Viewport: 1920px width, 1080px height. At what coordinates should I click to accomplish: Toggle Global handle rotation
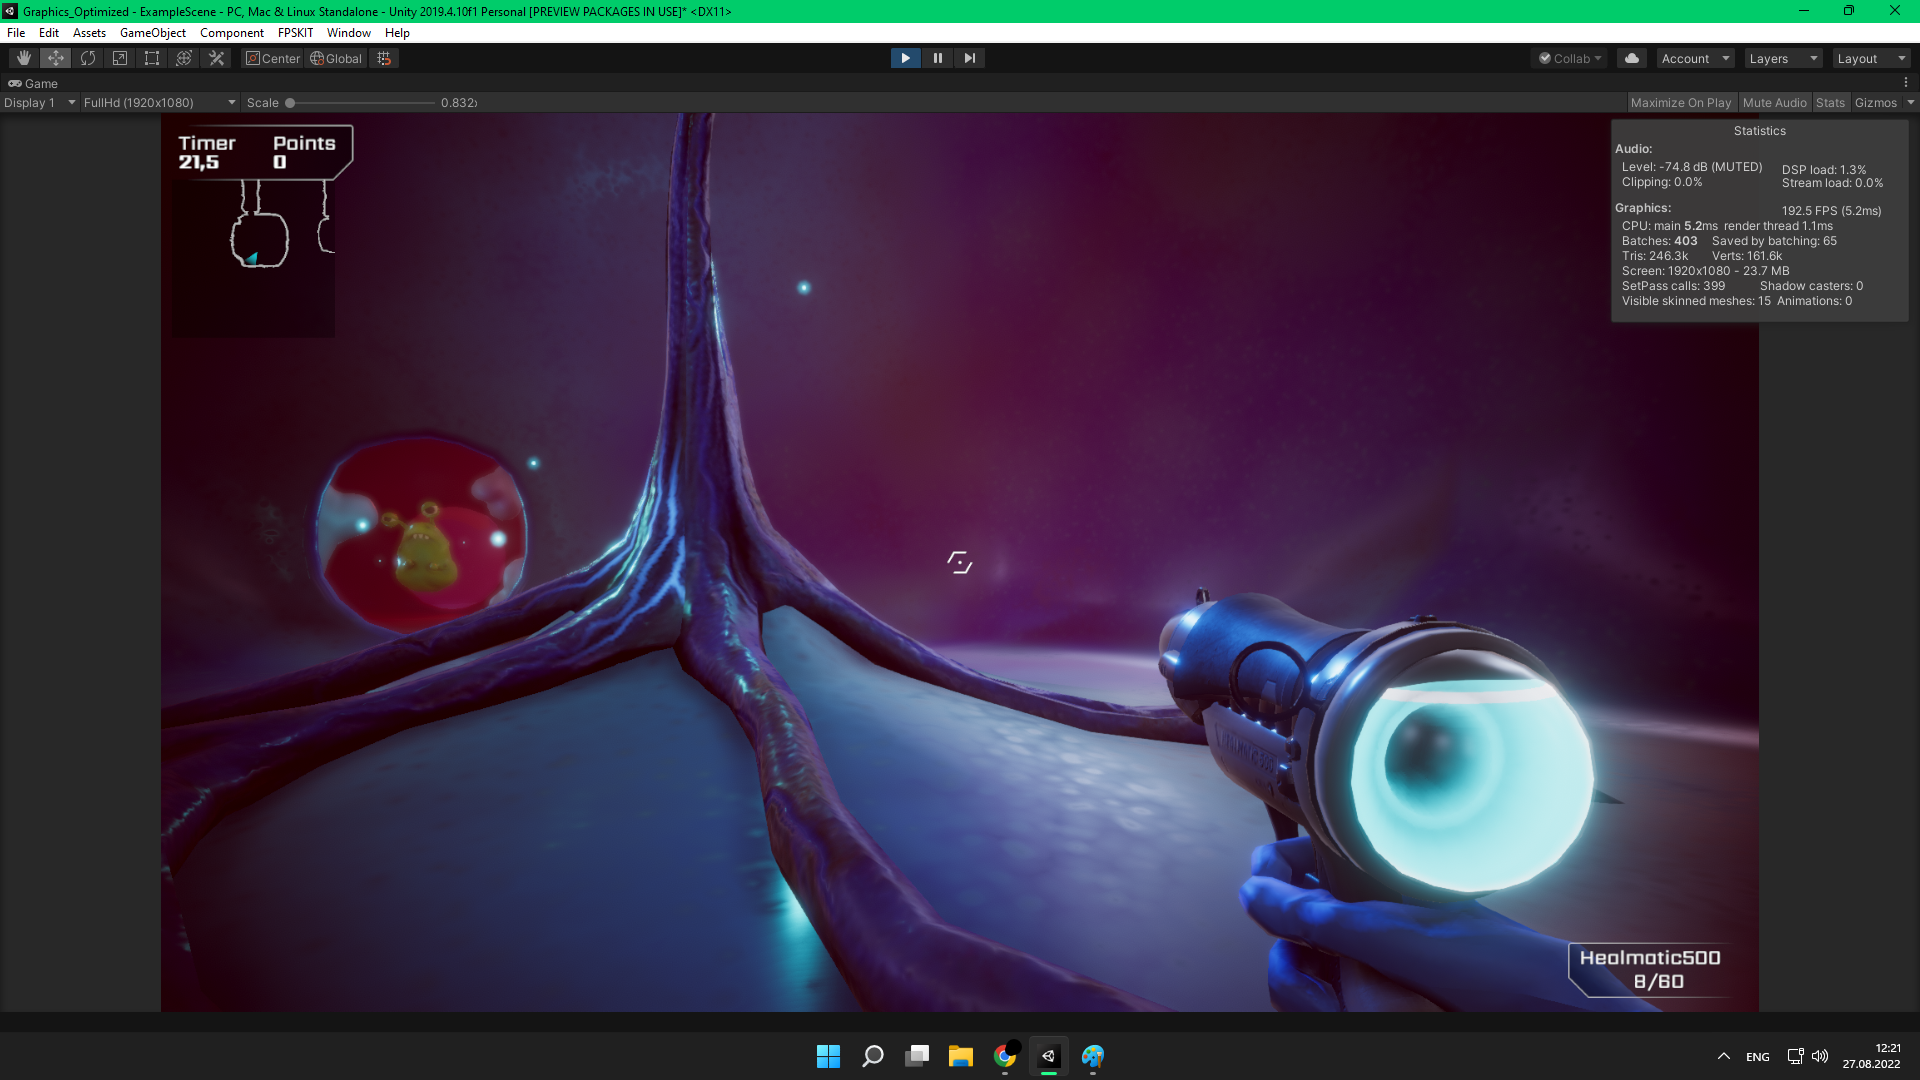tap(336, 58)
